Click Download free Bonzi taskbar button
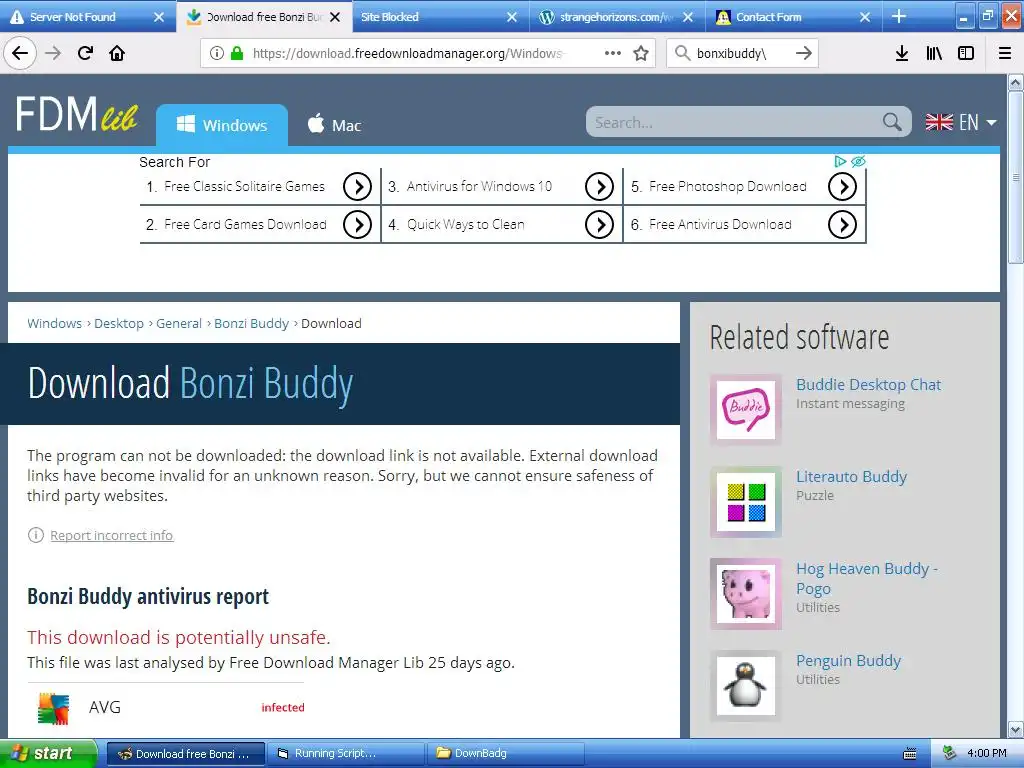 186,753
